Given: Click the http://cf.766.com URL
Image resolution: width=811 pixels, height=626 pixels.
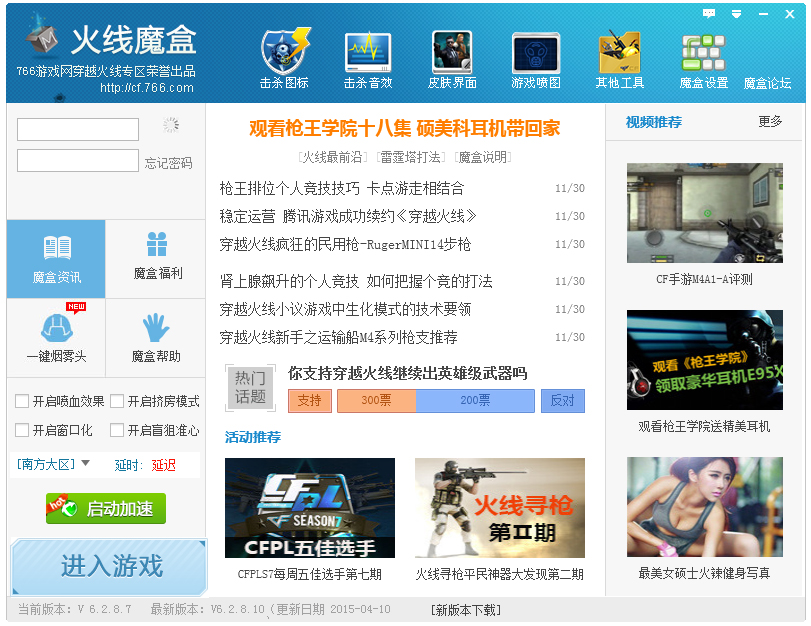Looking at the screenshot, I should [x=147, y=88].
